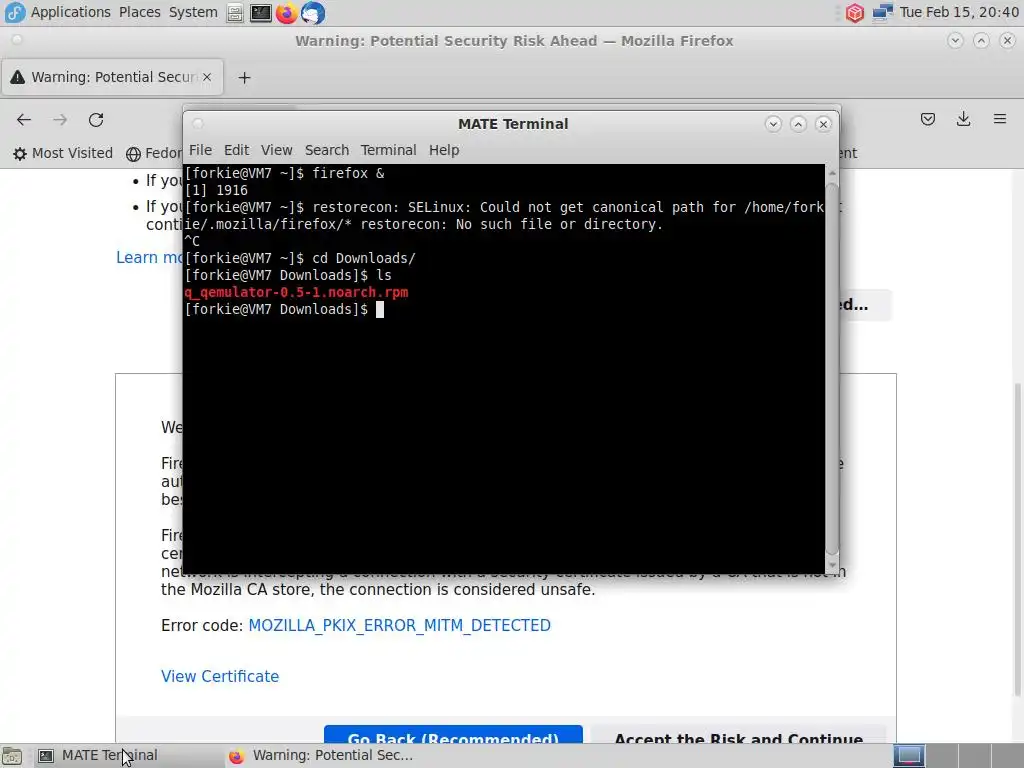Viewport: 1024px width, 768px height.
Task: Go forward in Firefox navigation
Action: pos(60,120)
